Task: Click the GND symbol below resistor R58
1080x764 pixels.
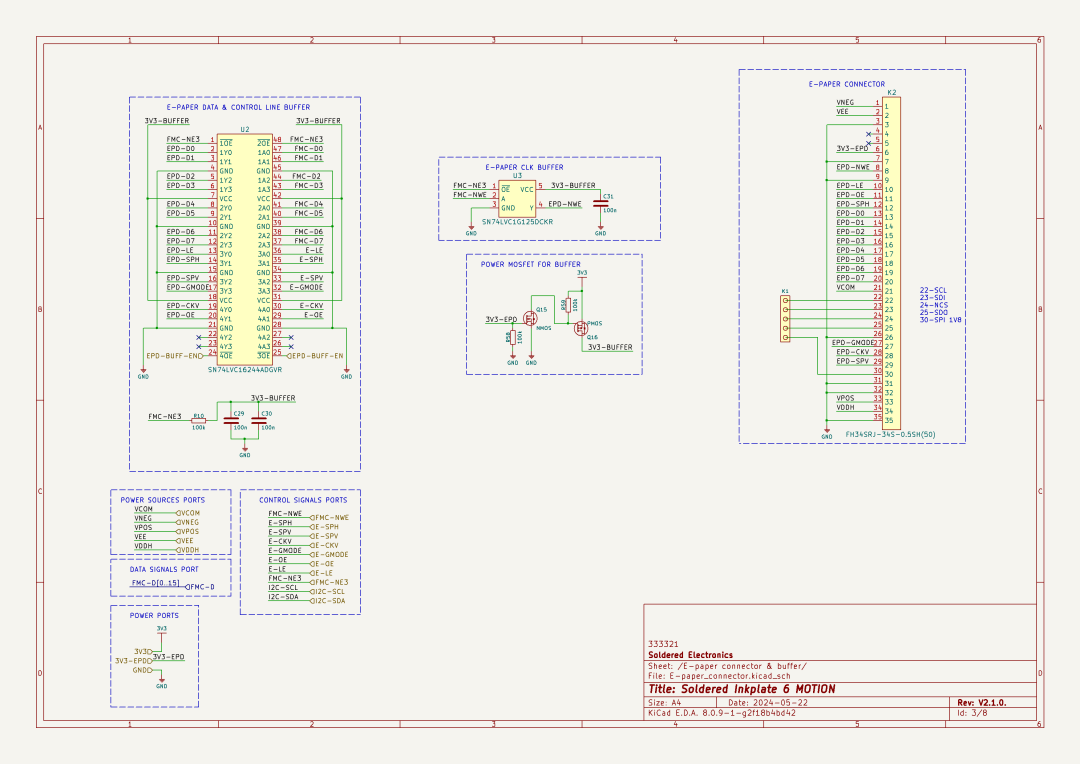Action: click(512, 360)
